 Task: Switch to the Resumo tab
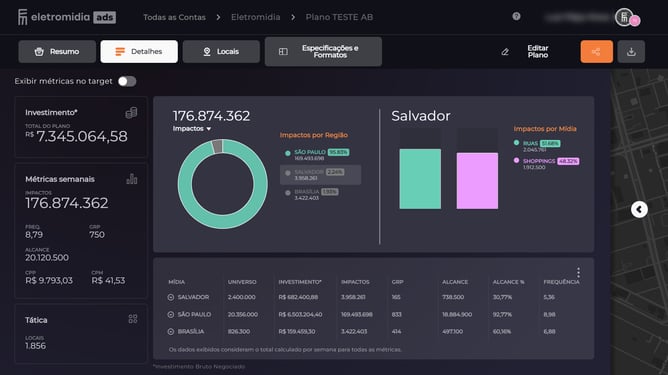point(57,52)
